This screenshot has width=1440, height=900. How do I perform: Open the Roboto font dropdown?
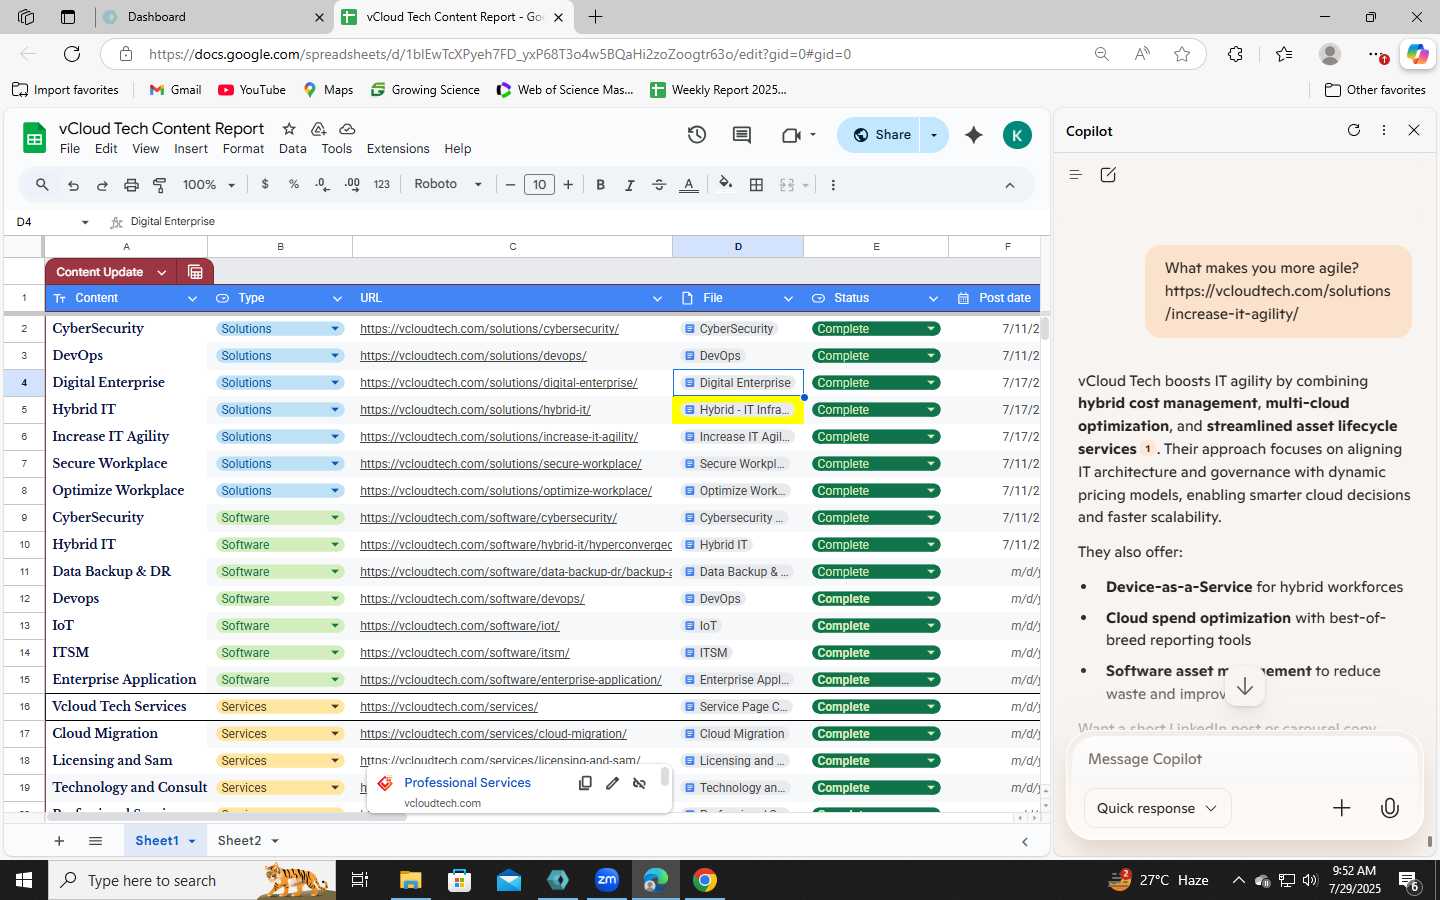pyautogui.click(x=448, y=184)
